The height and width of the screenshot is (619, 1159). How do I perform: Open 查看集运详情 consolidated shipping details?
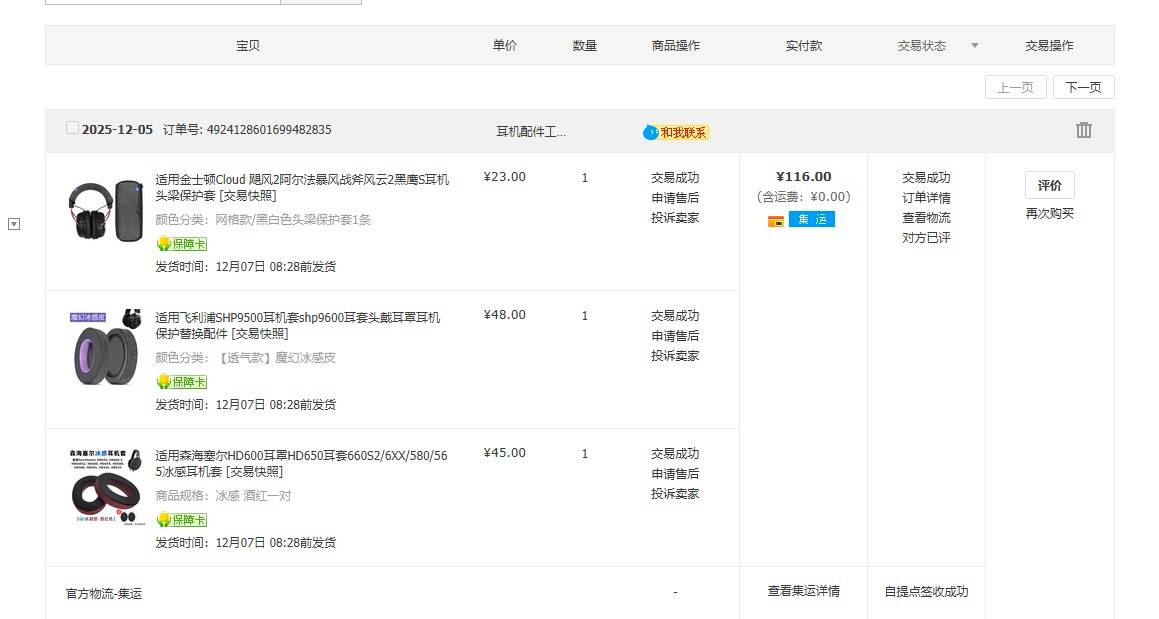click(803, 591)
